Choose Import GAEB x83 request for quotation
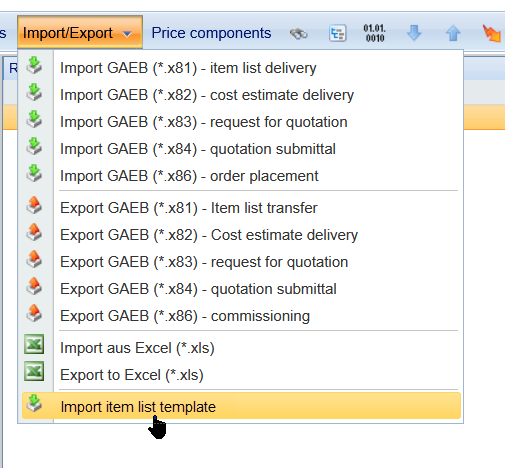The height and width of the screenshot is (468, 505). pos(204,122)
